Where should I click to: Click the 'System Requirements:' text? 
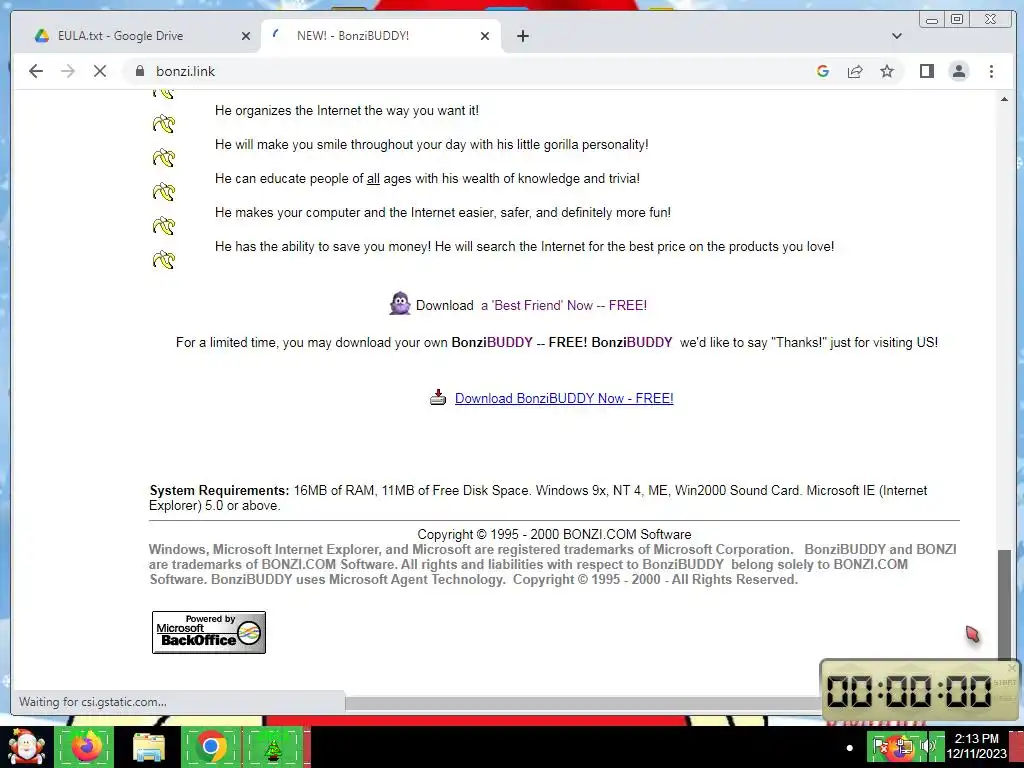[219, 490]
